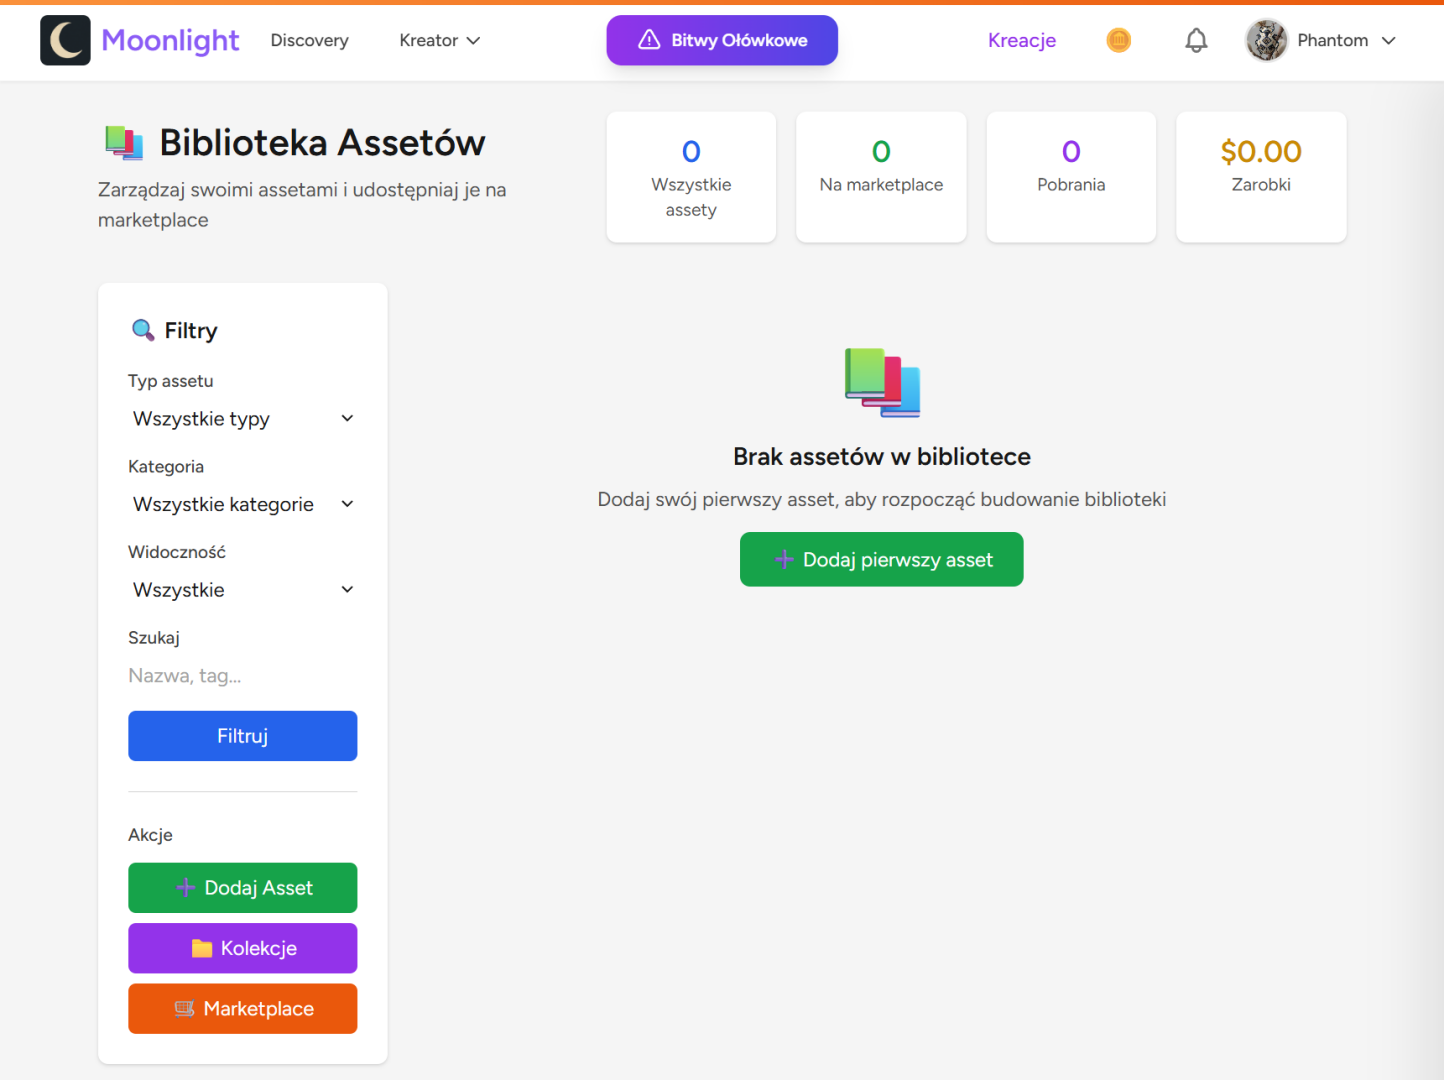Screen dimensions: 1444x1080
Task: Expand the Widoczność dropdown
Action: (242, 590)
